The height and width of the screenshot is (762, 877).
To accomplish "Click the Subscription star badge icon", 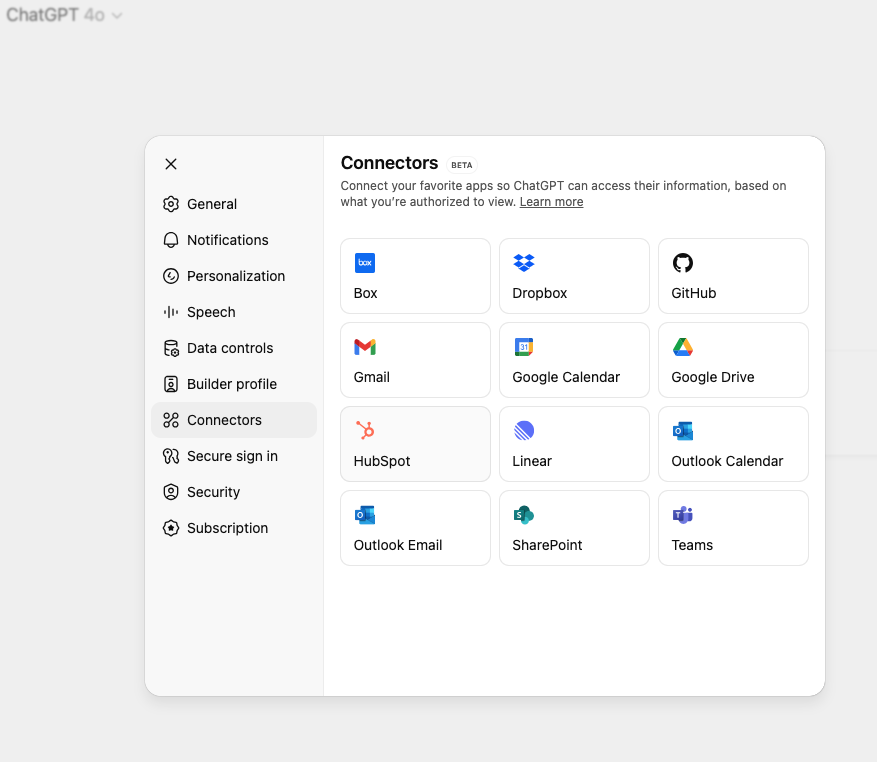I will 171,528.
